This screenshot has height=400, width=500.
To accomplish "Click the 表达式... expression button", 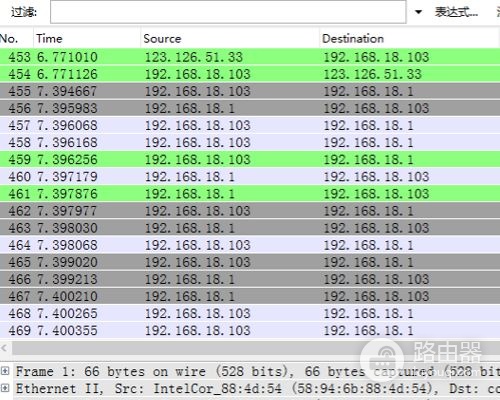I will (456, 12).
